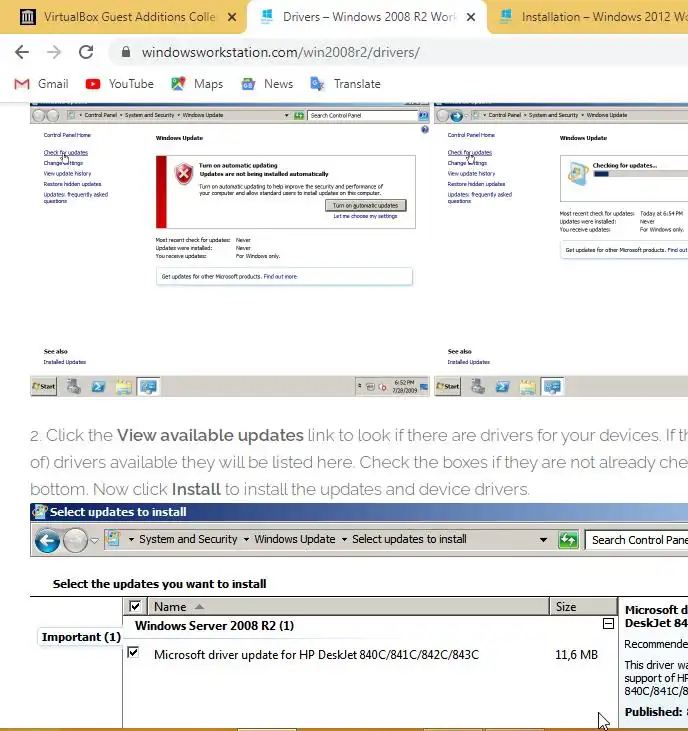
Task: Click Start button in first screenshot taskbar
Action: pos(44,386)
